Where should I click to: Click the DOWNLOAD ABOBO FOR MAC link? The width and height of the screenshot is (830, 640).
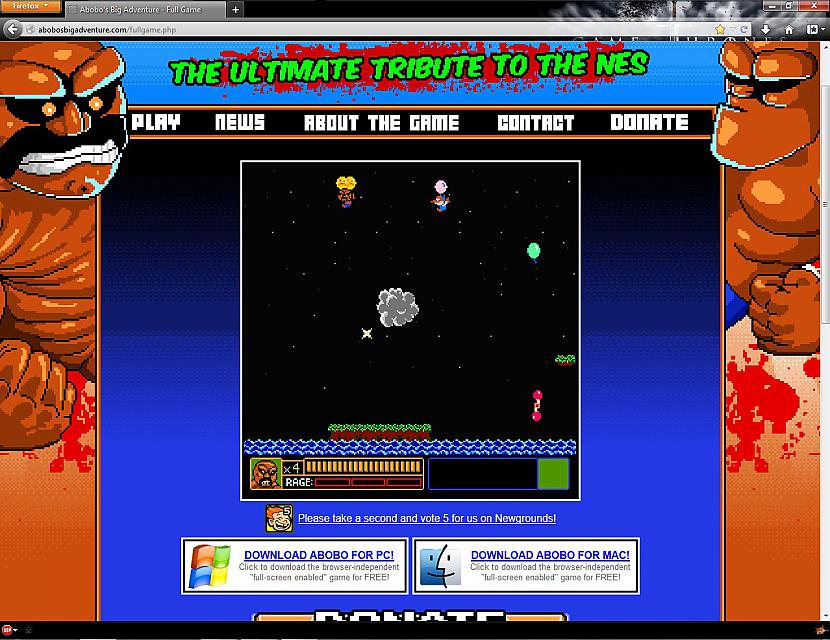(x=551, y=555)
